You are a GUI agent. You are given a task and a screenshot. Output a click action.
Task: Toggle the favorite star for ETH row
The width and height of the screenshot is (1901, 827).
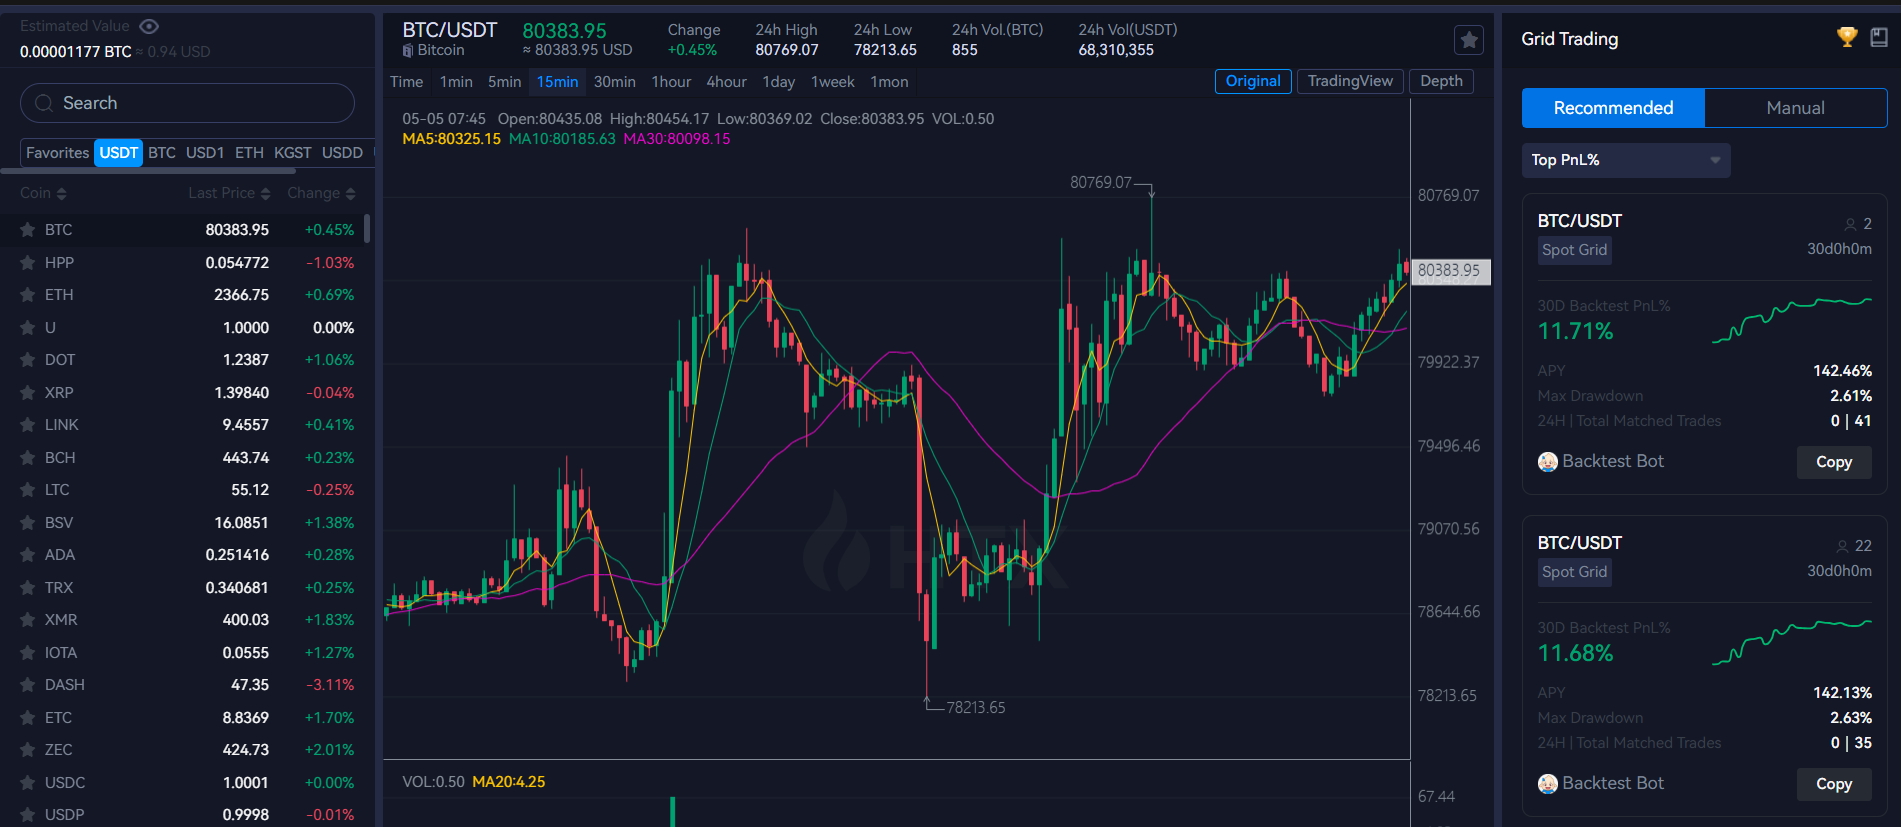click(28, 295)
